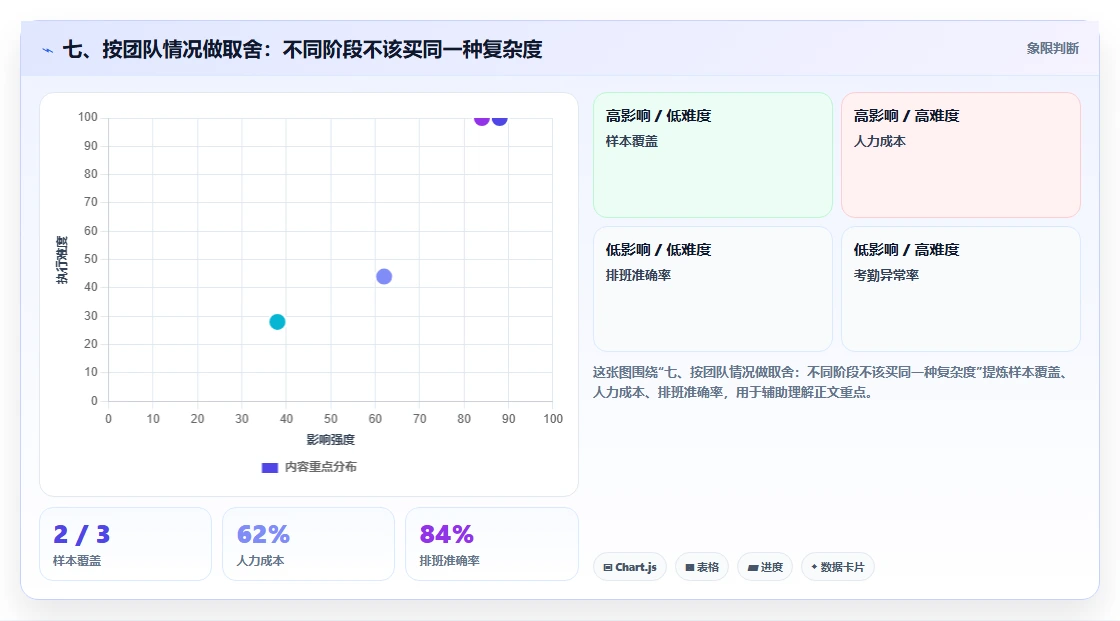Open the 低影响 / 高难度 quadrant card
The width and height of the screenshot is (1120, 621).
pos(961,289)
